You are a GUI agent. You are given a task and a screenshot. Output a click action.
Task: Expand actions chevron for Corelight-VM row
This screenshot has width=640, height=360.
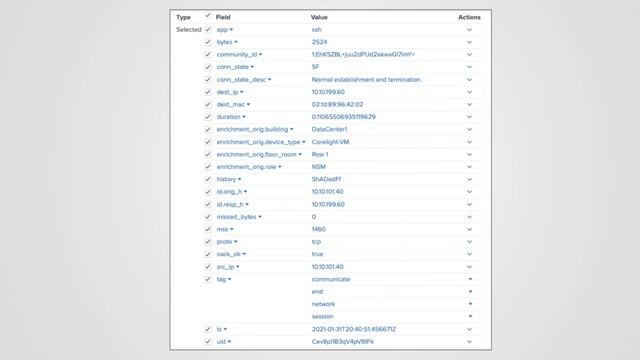(469, 142)
